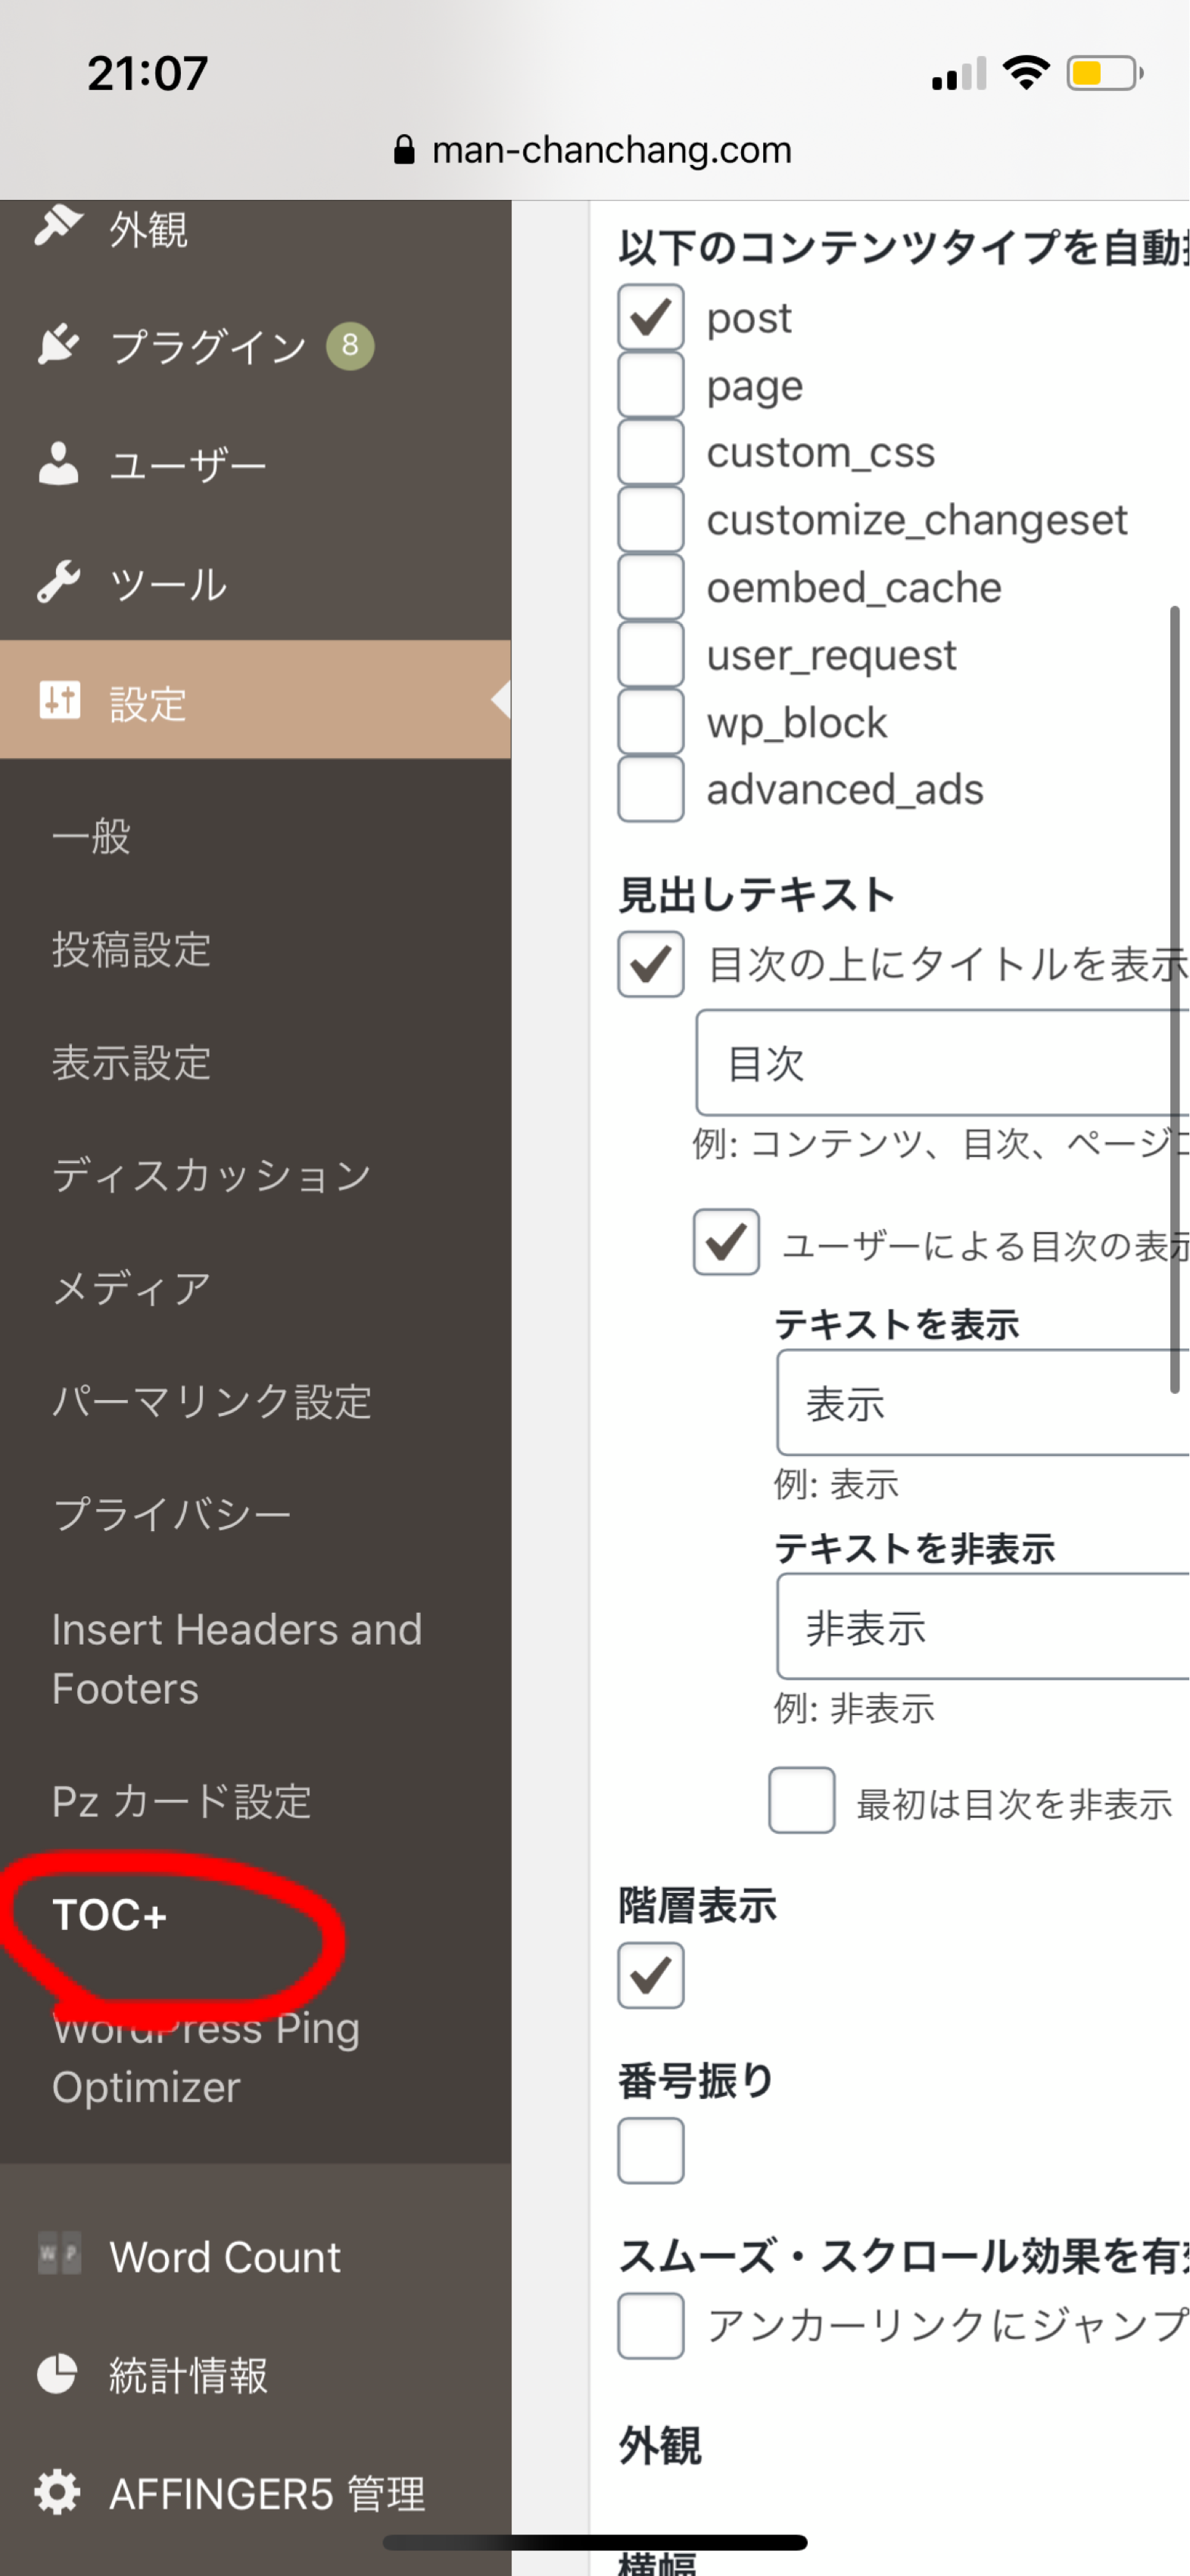Click the Appearance (外観) paintbrush icon
The height and width of the screenshot is (2576, 1190).
[x=58, y=226]
